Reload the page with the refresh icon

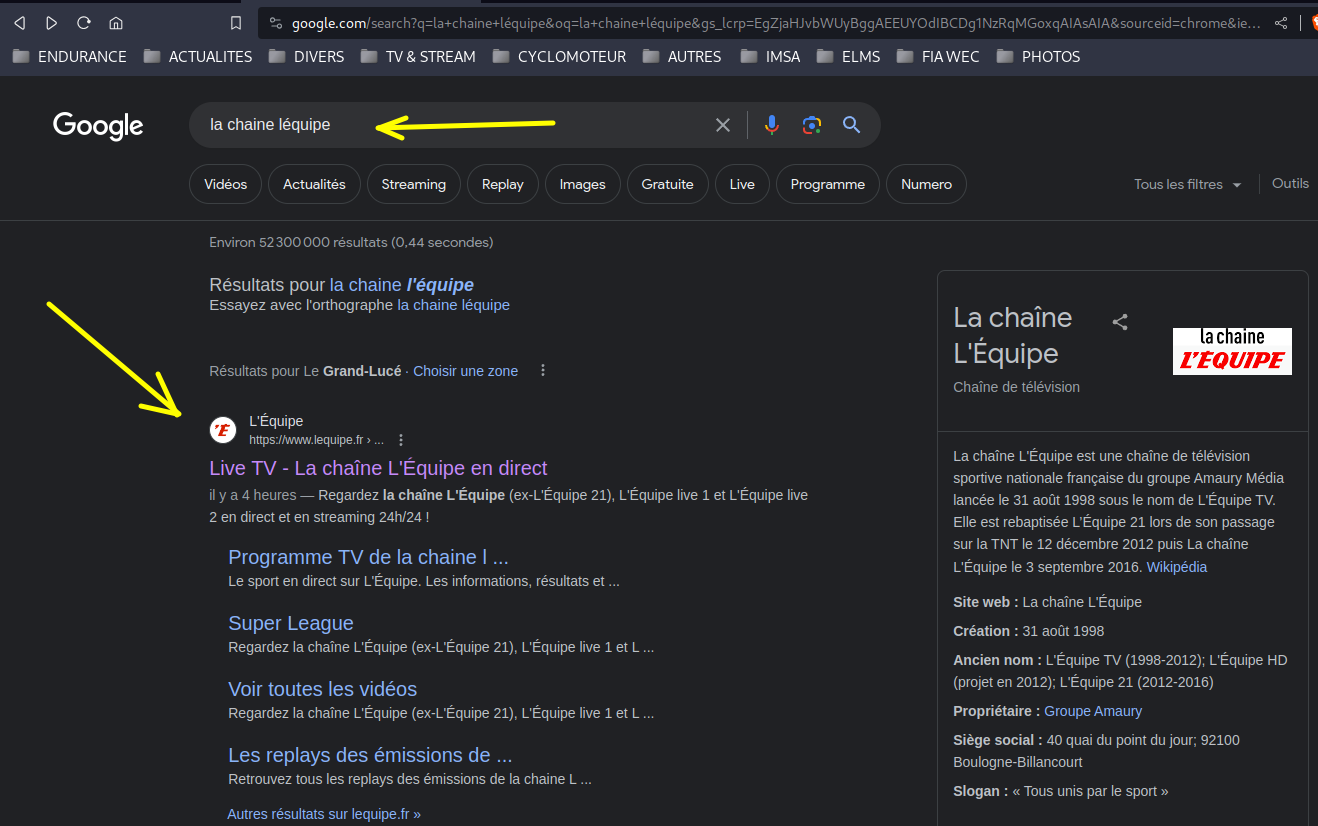[x=84, y=23]
